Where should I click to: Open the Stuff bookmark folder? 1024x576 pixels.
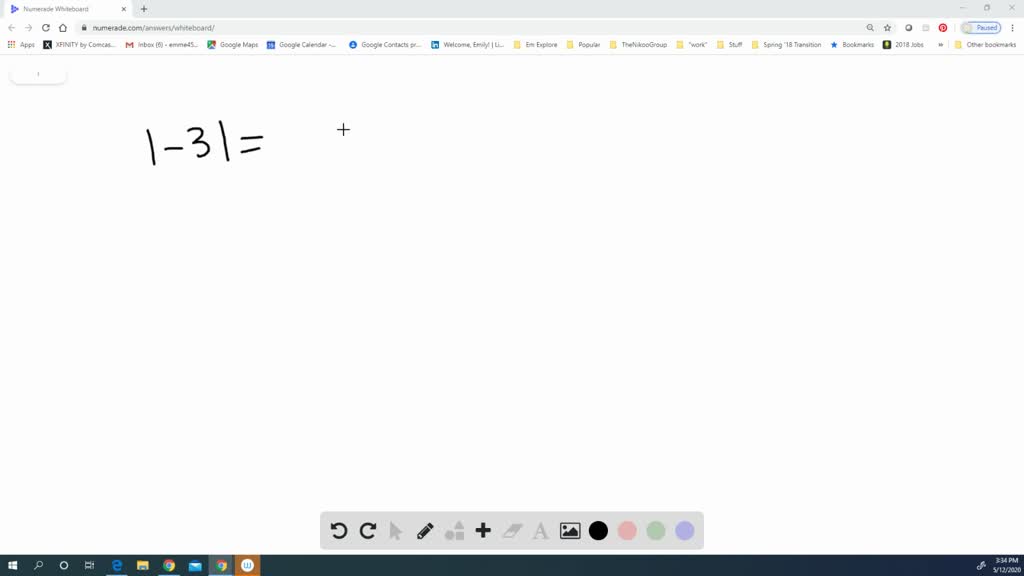click(x=730, y=45)
